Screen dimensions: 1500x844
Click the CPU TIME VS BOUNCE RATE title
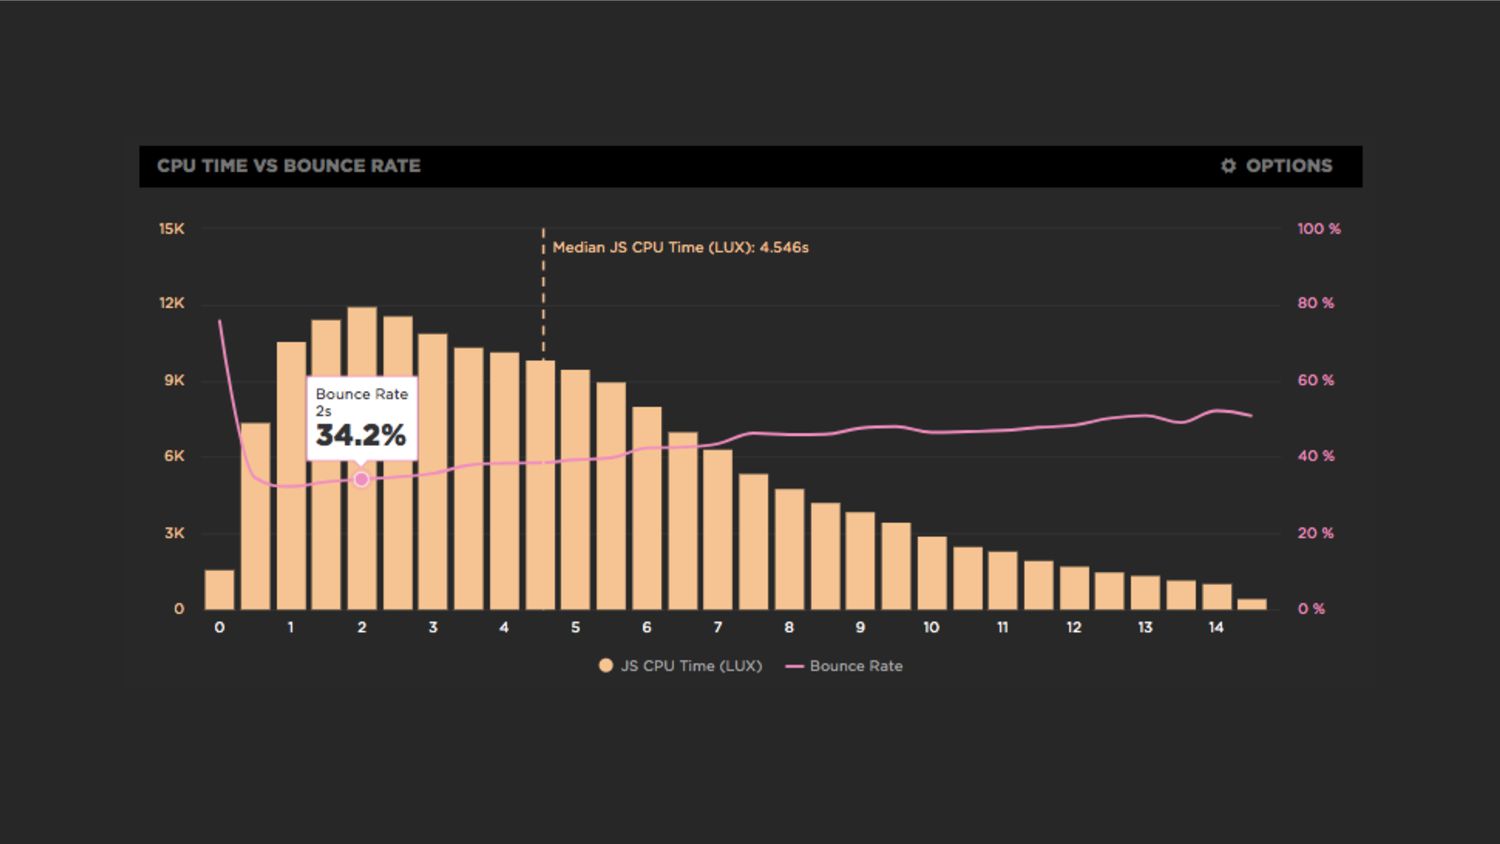(x=288, y=166)
